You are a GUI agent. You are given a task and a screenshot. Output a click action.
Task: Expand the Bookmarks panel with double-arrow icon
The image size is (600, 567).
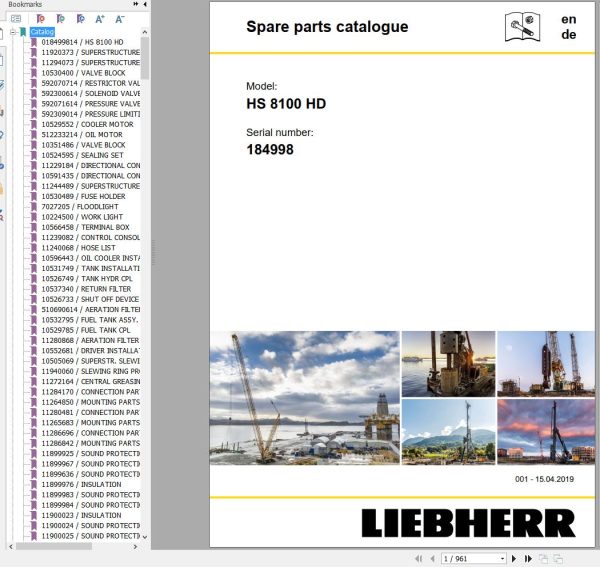point(135,4)
